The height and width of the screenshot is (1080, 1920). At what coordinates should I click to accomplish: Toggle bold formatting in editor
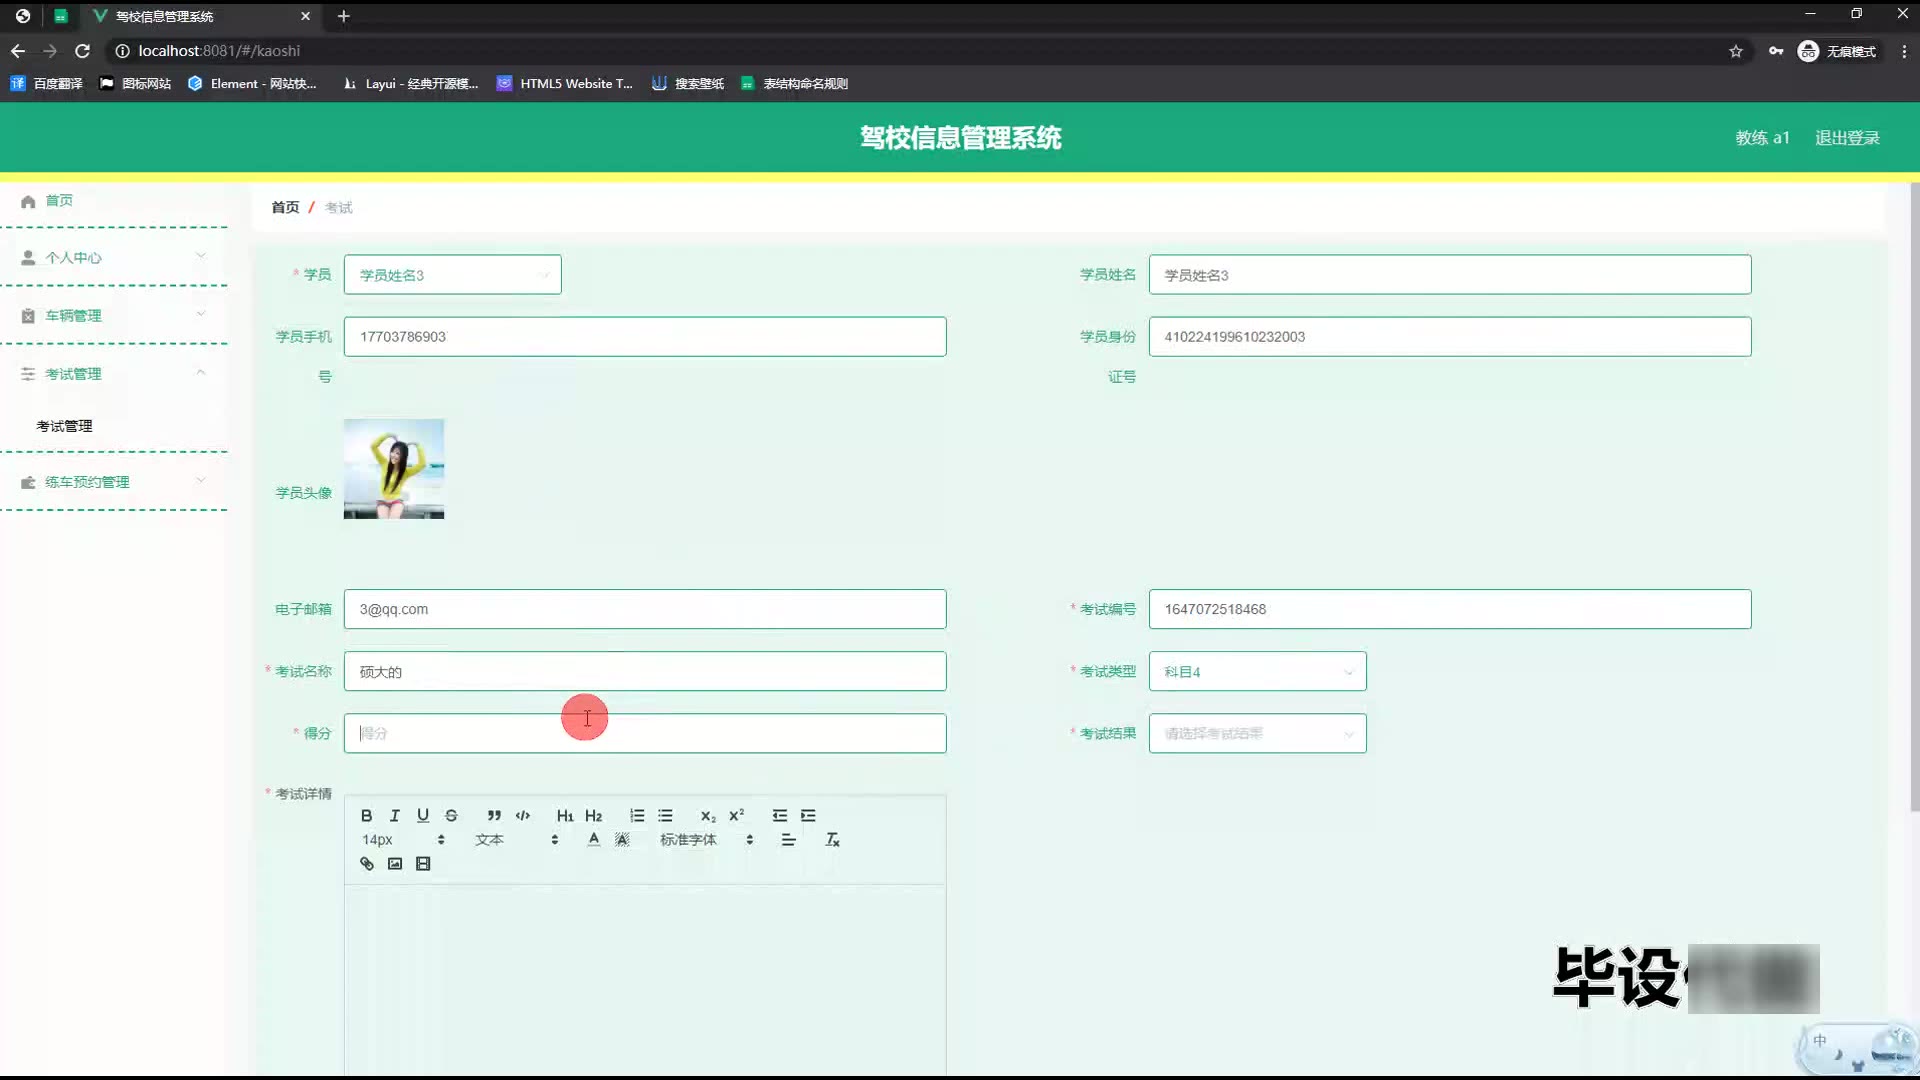click(366, 816)
